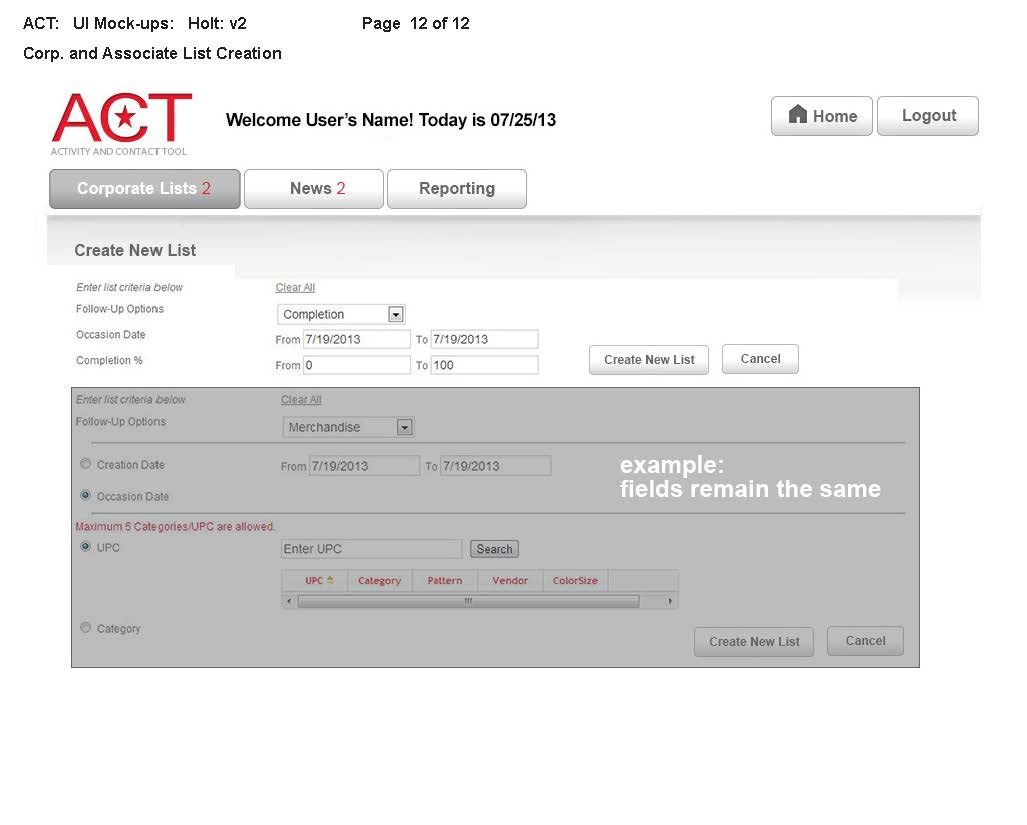Click the Home button with house icon
The height and width of the screenshot is (825, 1027).
821,116
